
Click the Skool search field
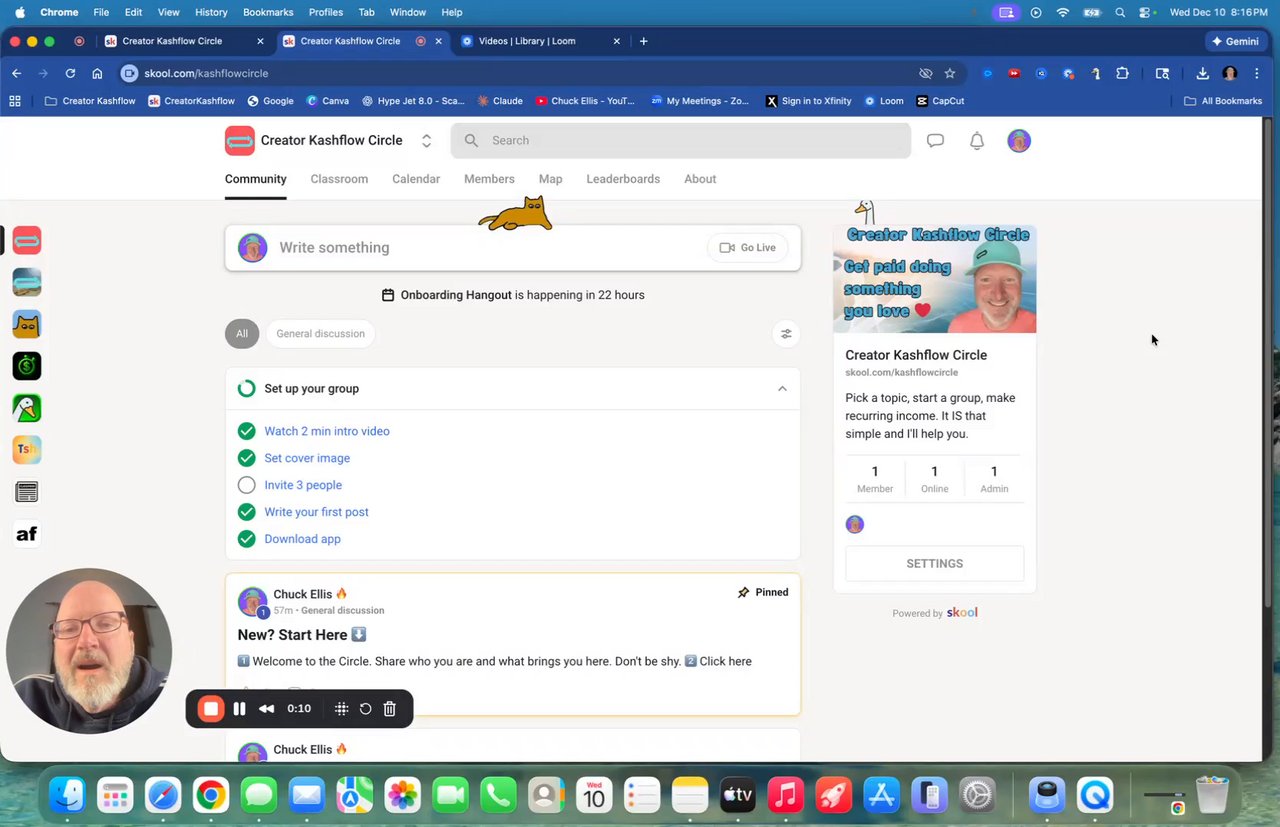point(681,141)
